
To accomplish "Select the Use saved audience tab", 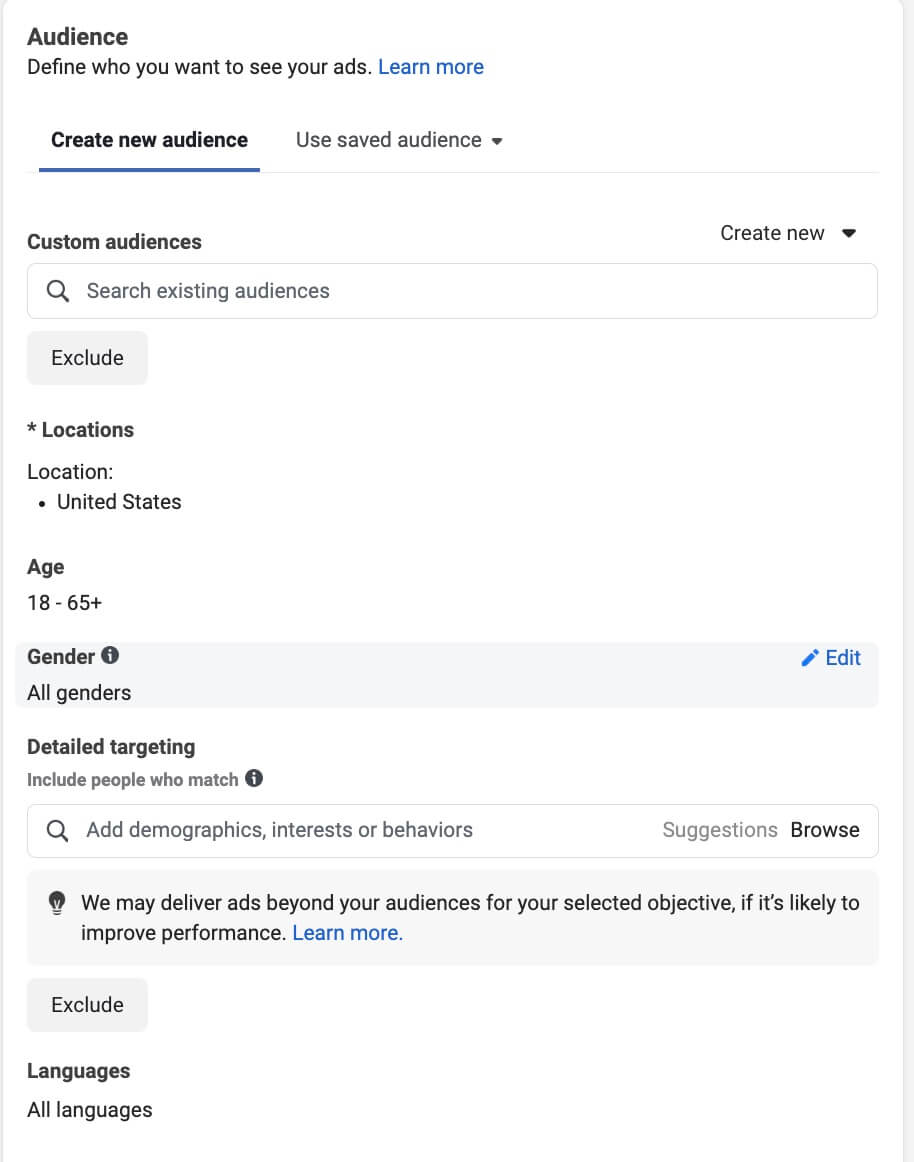I will click(x=388, y=140).
